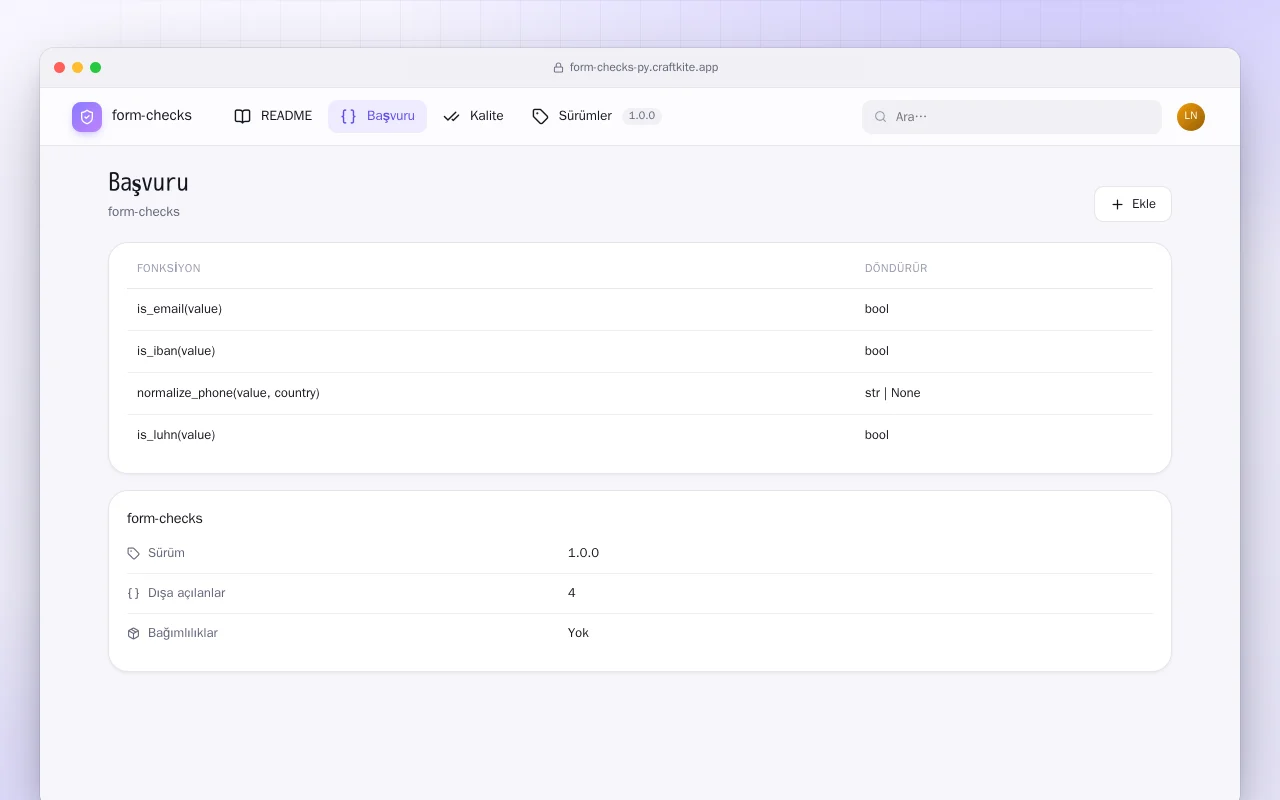The width and height of the screenshot is (1280, 800).
Task: Click the str | None return value
Action: coord(892,393)
